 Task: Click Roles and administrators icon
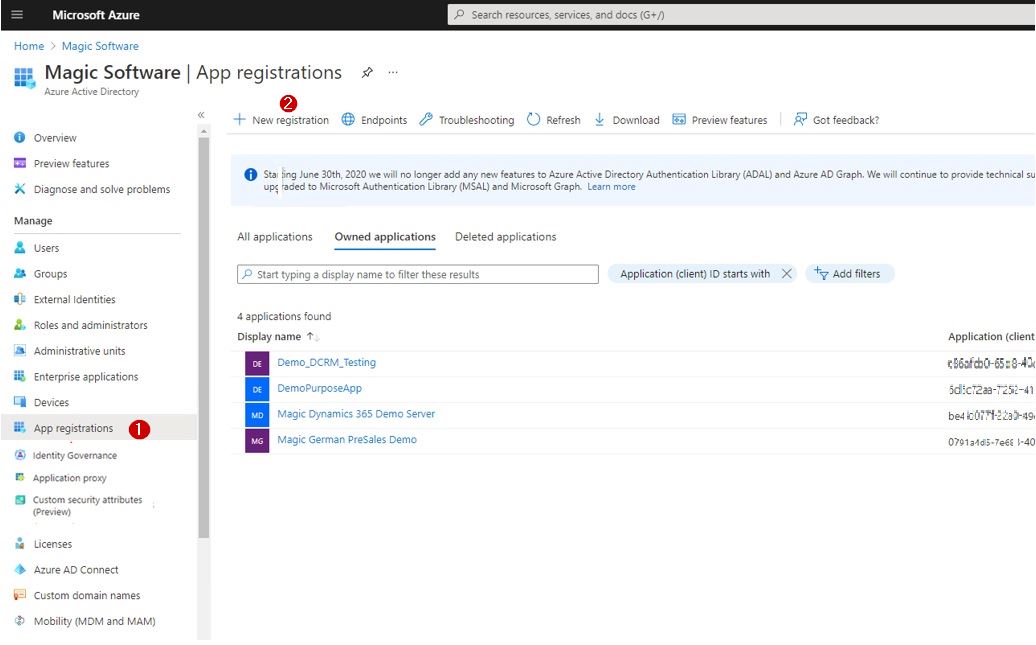pos(20,324)
